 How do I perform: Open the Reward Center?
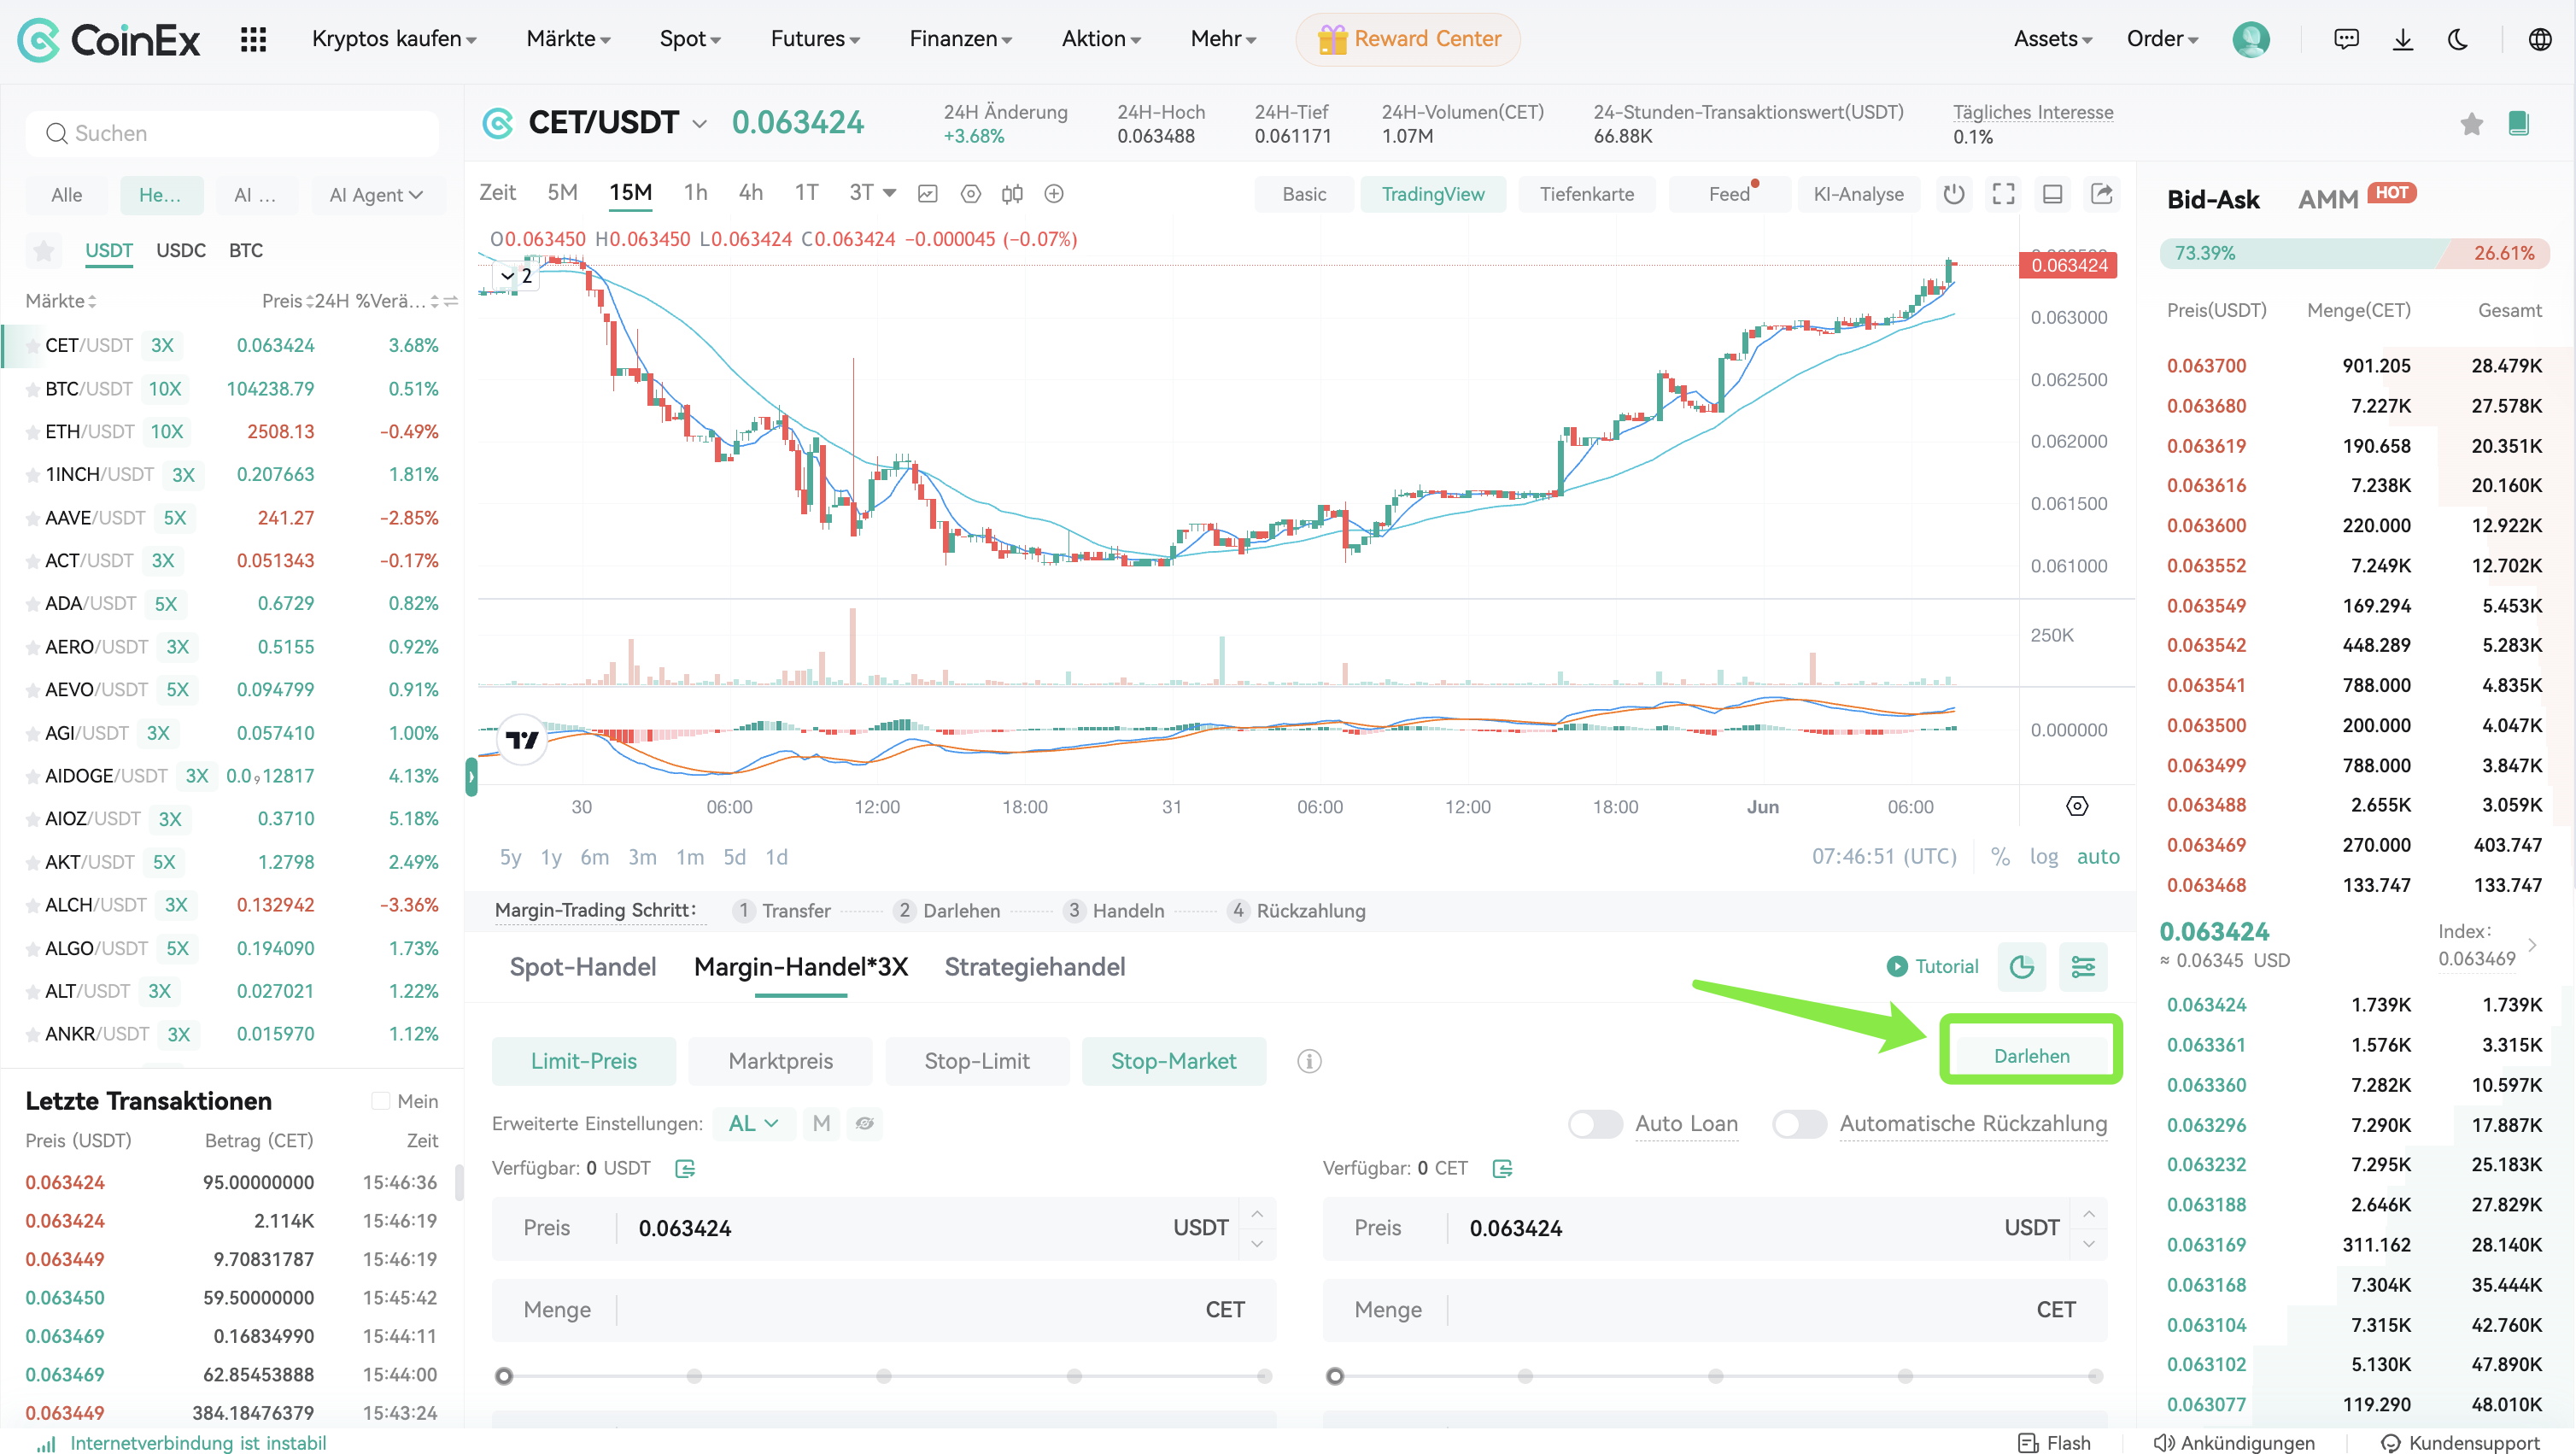[x=1408, y=39]
